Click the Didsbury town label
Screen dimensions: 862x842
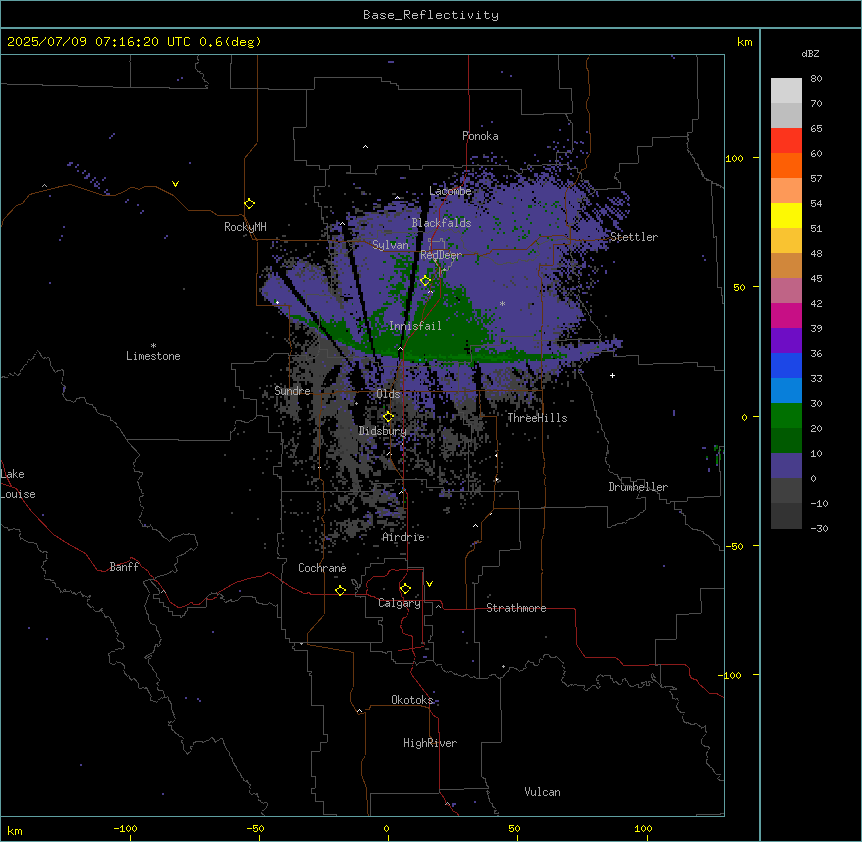[x=383, y=431]
